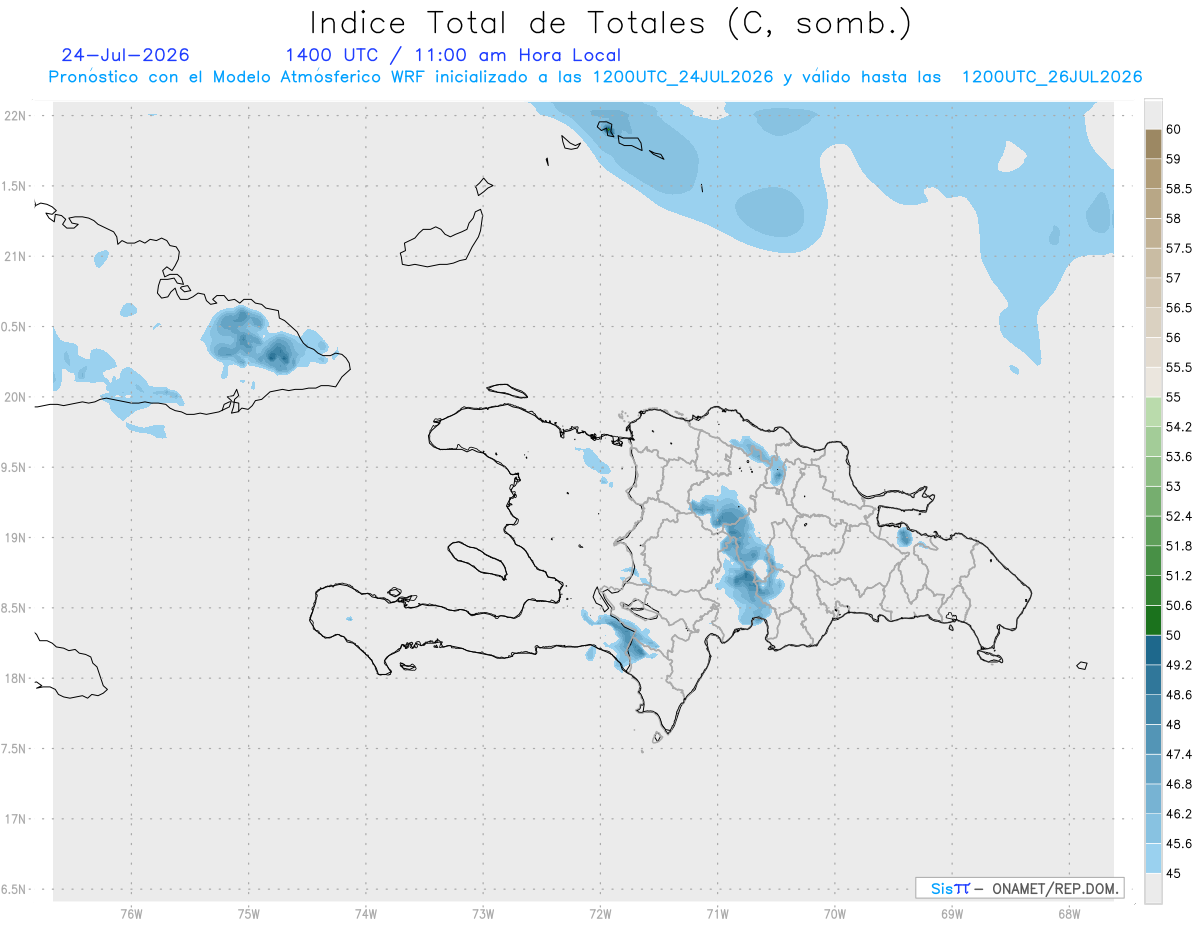Click the '18N' latitude label
The height and width of the screenshot is (927, 1200).
click(x=16, y=678)
